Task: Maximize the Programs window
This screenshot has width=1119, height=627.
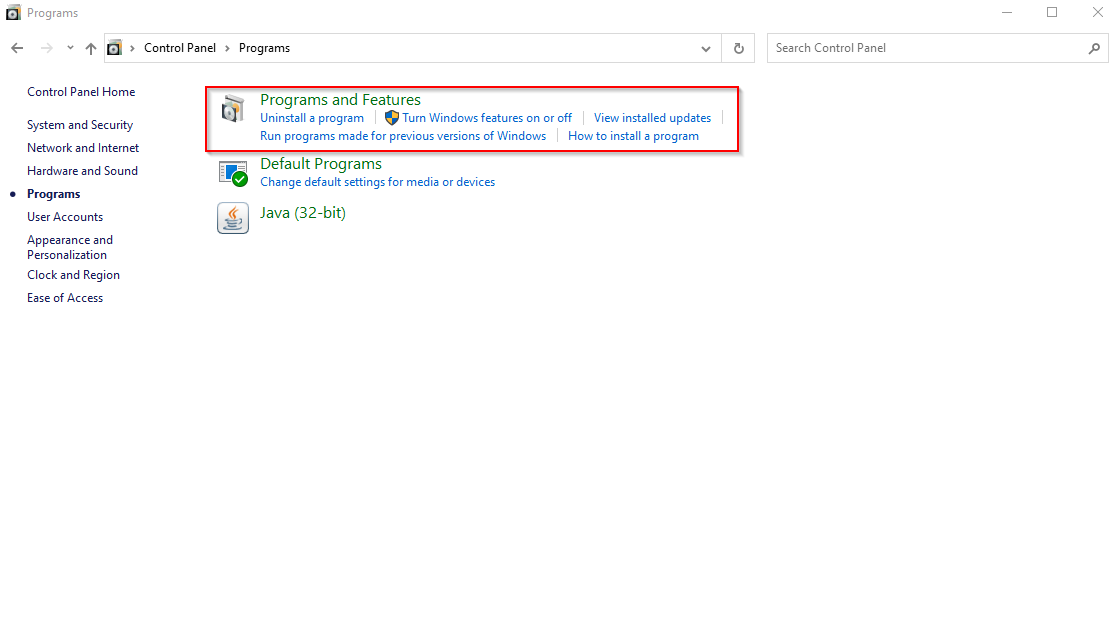Action: (x=1052, y=12)
